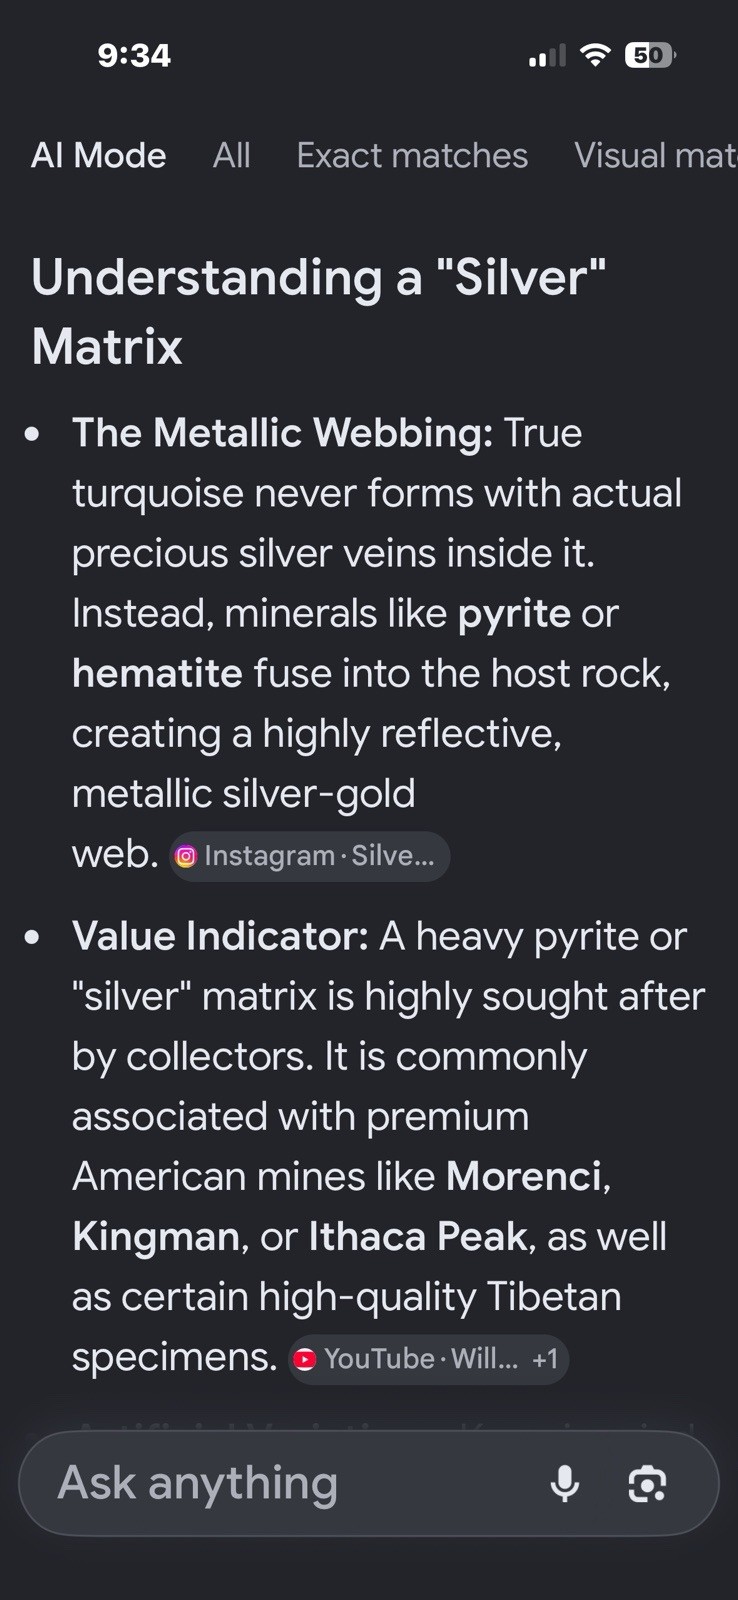Tap the bold word pyrite
This screenshot has height=1600, width=738.
click(x=514, y=613)
